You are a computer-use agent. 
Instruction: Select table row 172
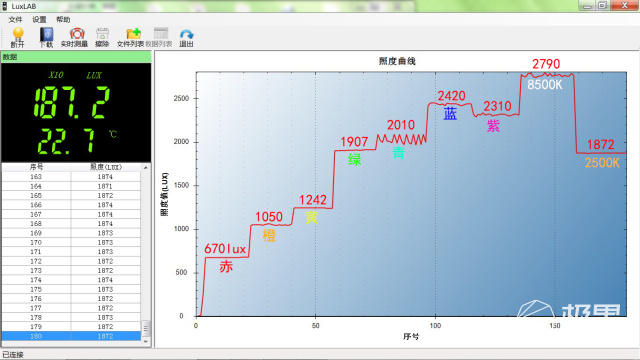[x=71, y=261]
